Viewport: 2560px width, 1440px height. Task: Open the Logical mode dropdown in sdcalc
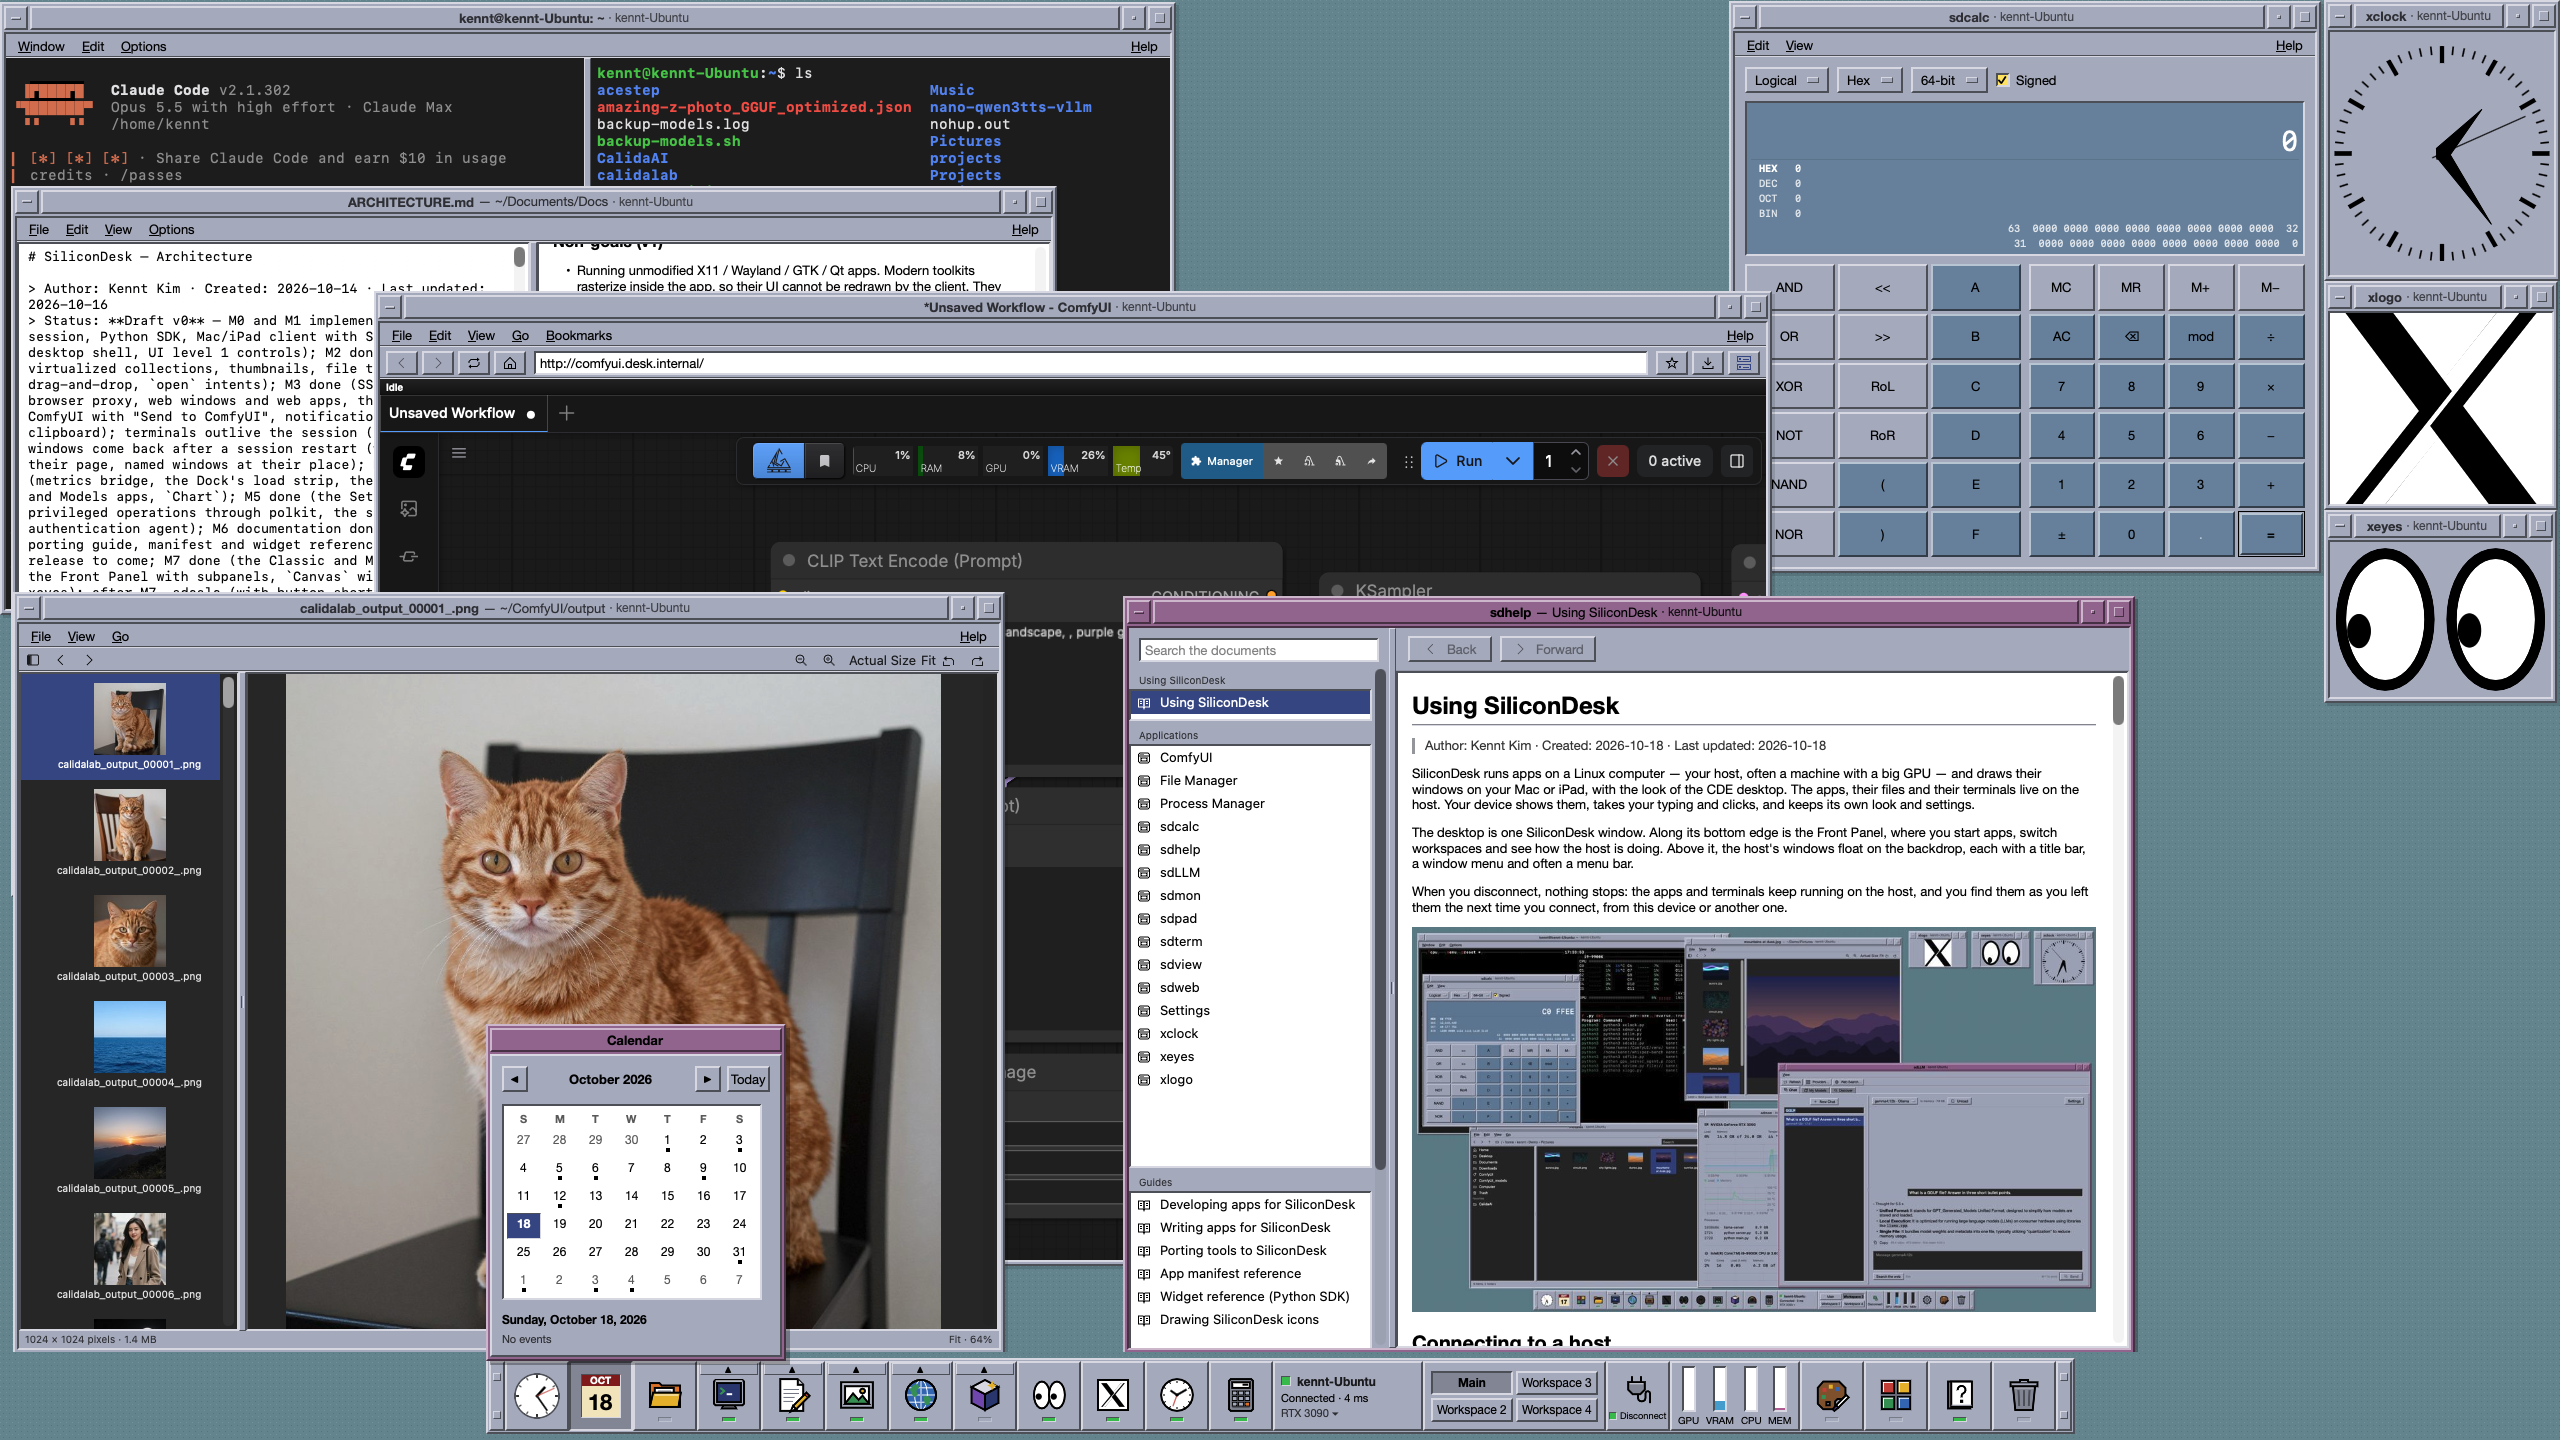tap(1787, 80)
